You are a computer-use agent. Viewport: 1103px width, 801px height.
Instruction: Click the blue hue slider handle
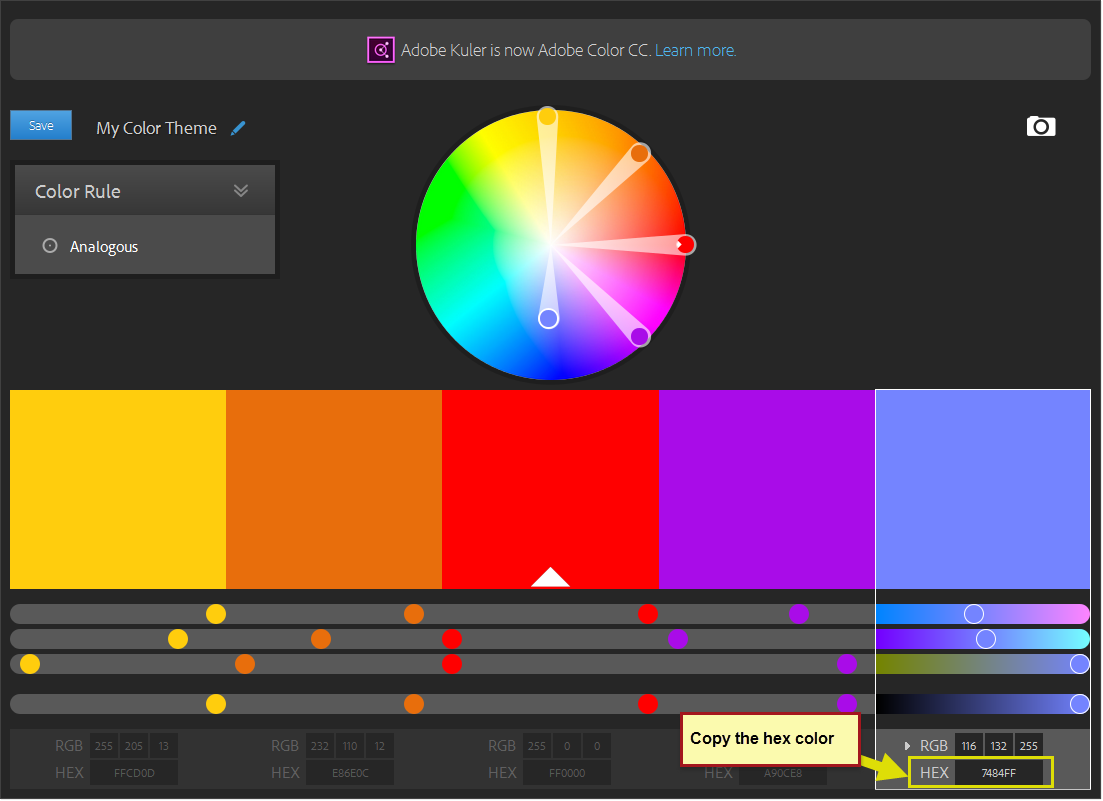click(x=974, y=613)
